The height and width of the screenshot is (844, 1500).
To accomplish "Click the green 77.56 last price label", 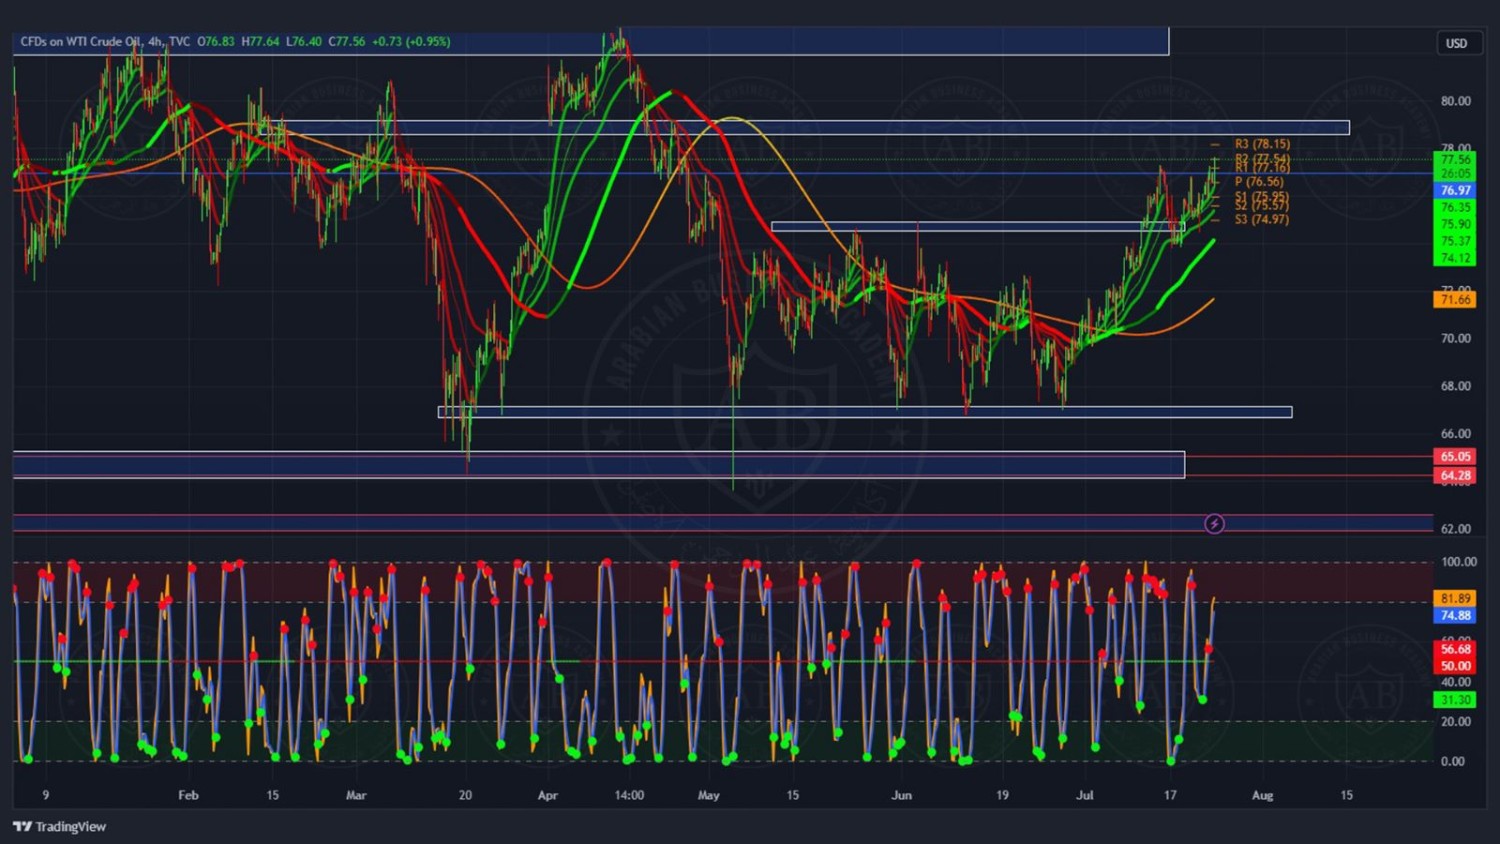I will 1455,159.
